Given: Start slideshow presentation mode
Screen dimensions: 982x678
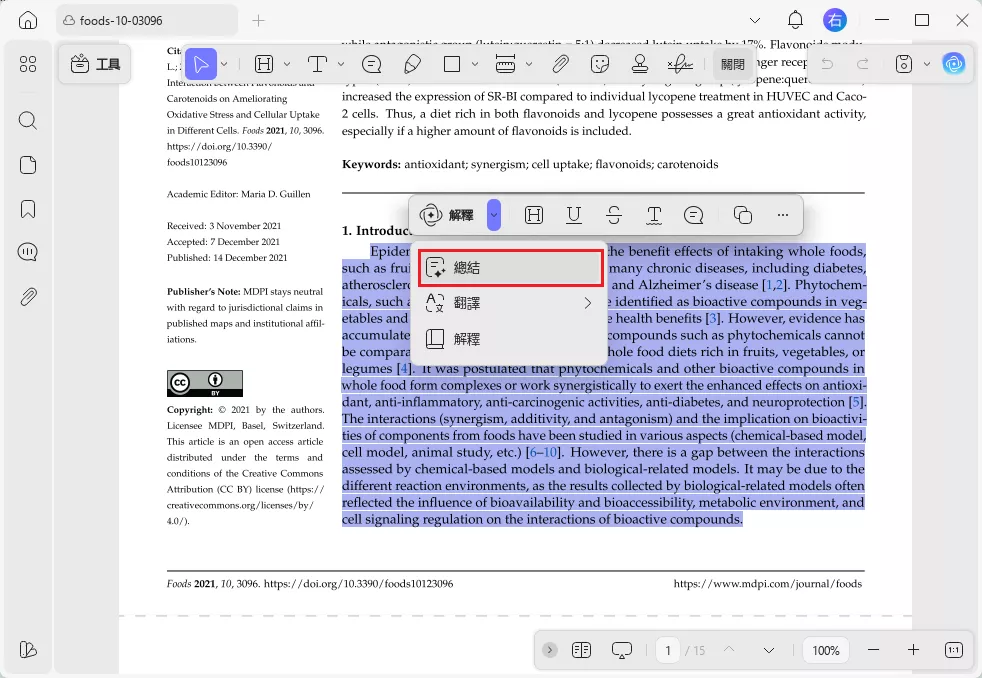Looking at the screenshot, I should (621, 650).
